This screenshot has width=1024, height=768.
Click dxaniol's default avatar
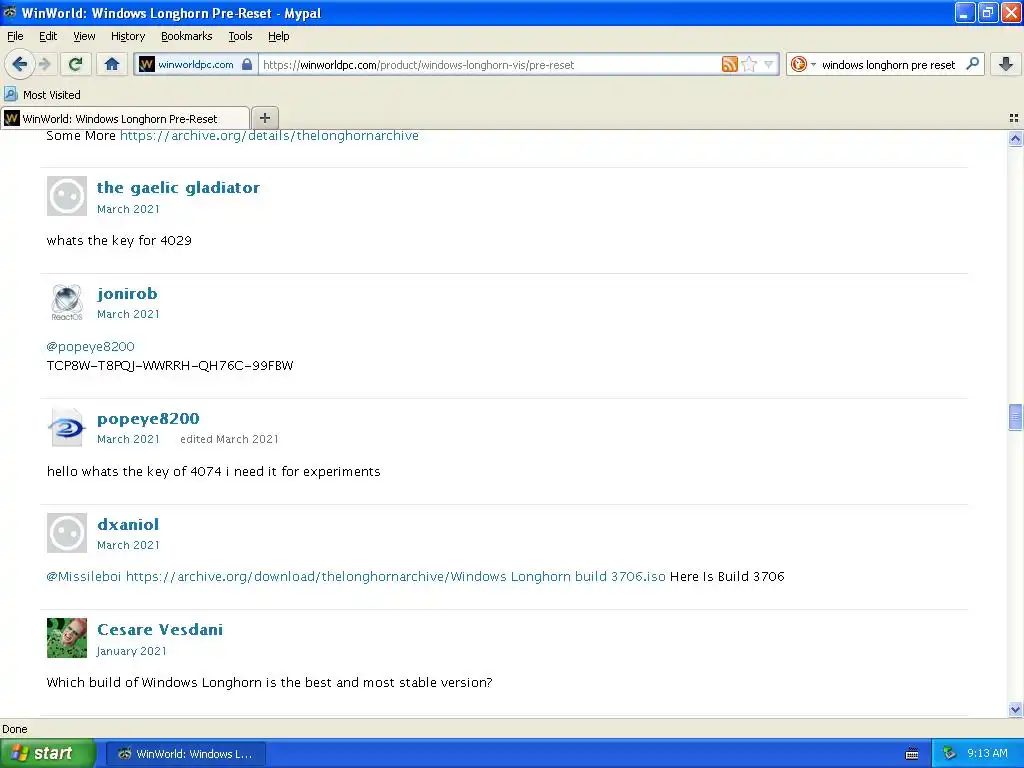click(x=67, y=533)
